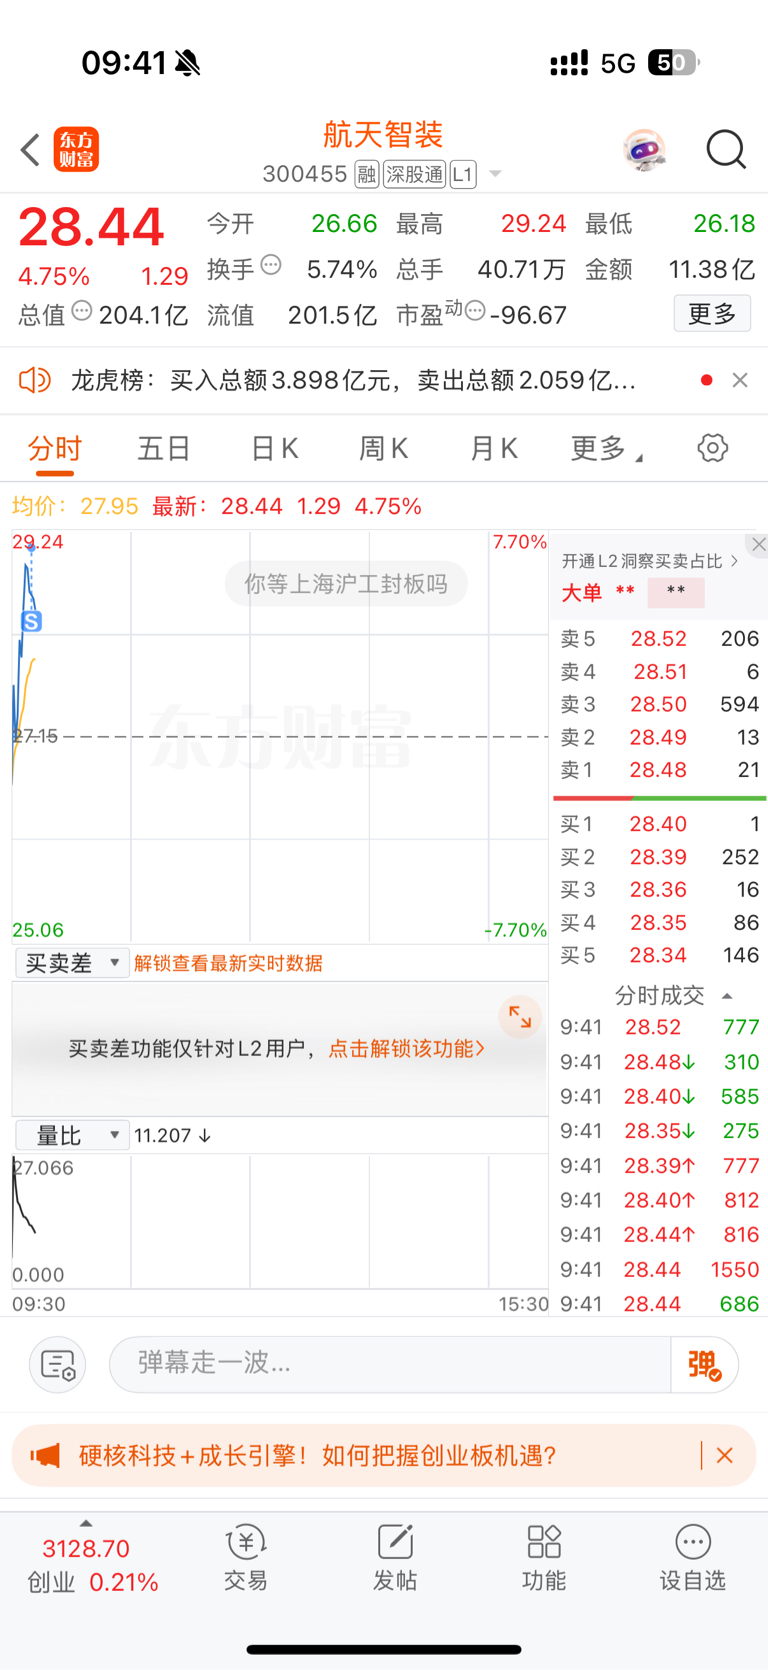Screen dimensions: 768x1670
Task: Tap the back arrow icon
Action: click(30, 150)
